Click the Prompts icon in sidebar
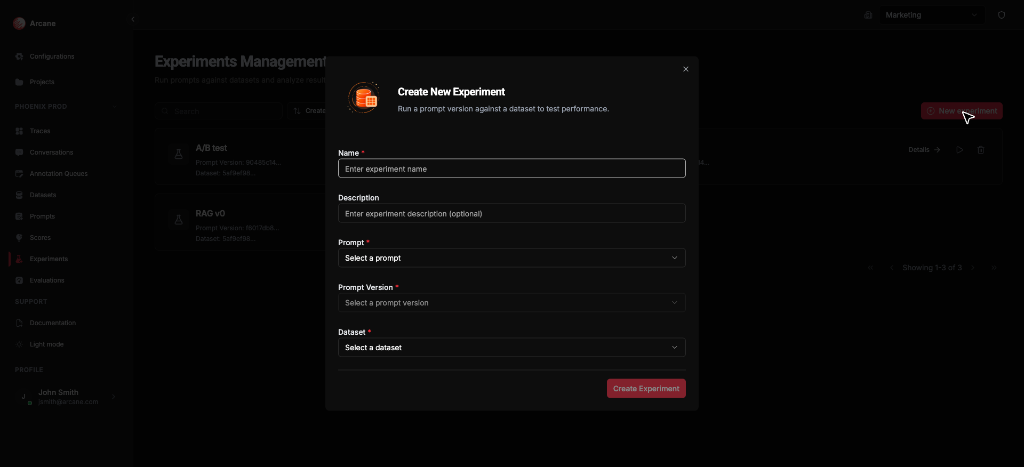The width and height of the screenshot is (1024, 467). tap(19, 216)
